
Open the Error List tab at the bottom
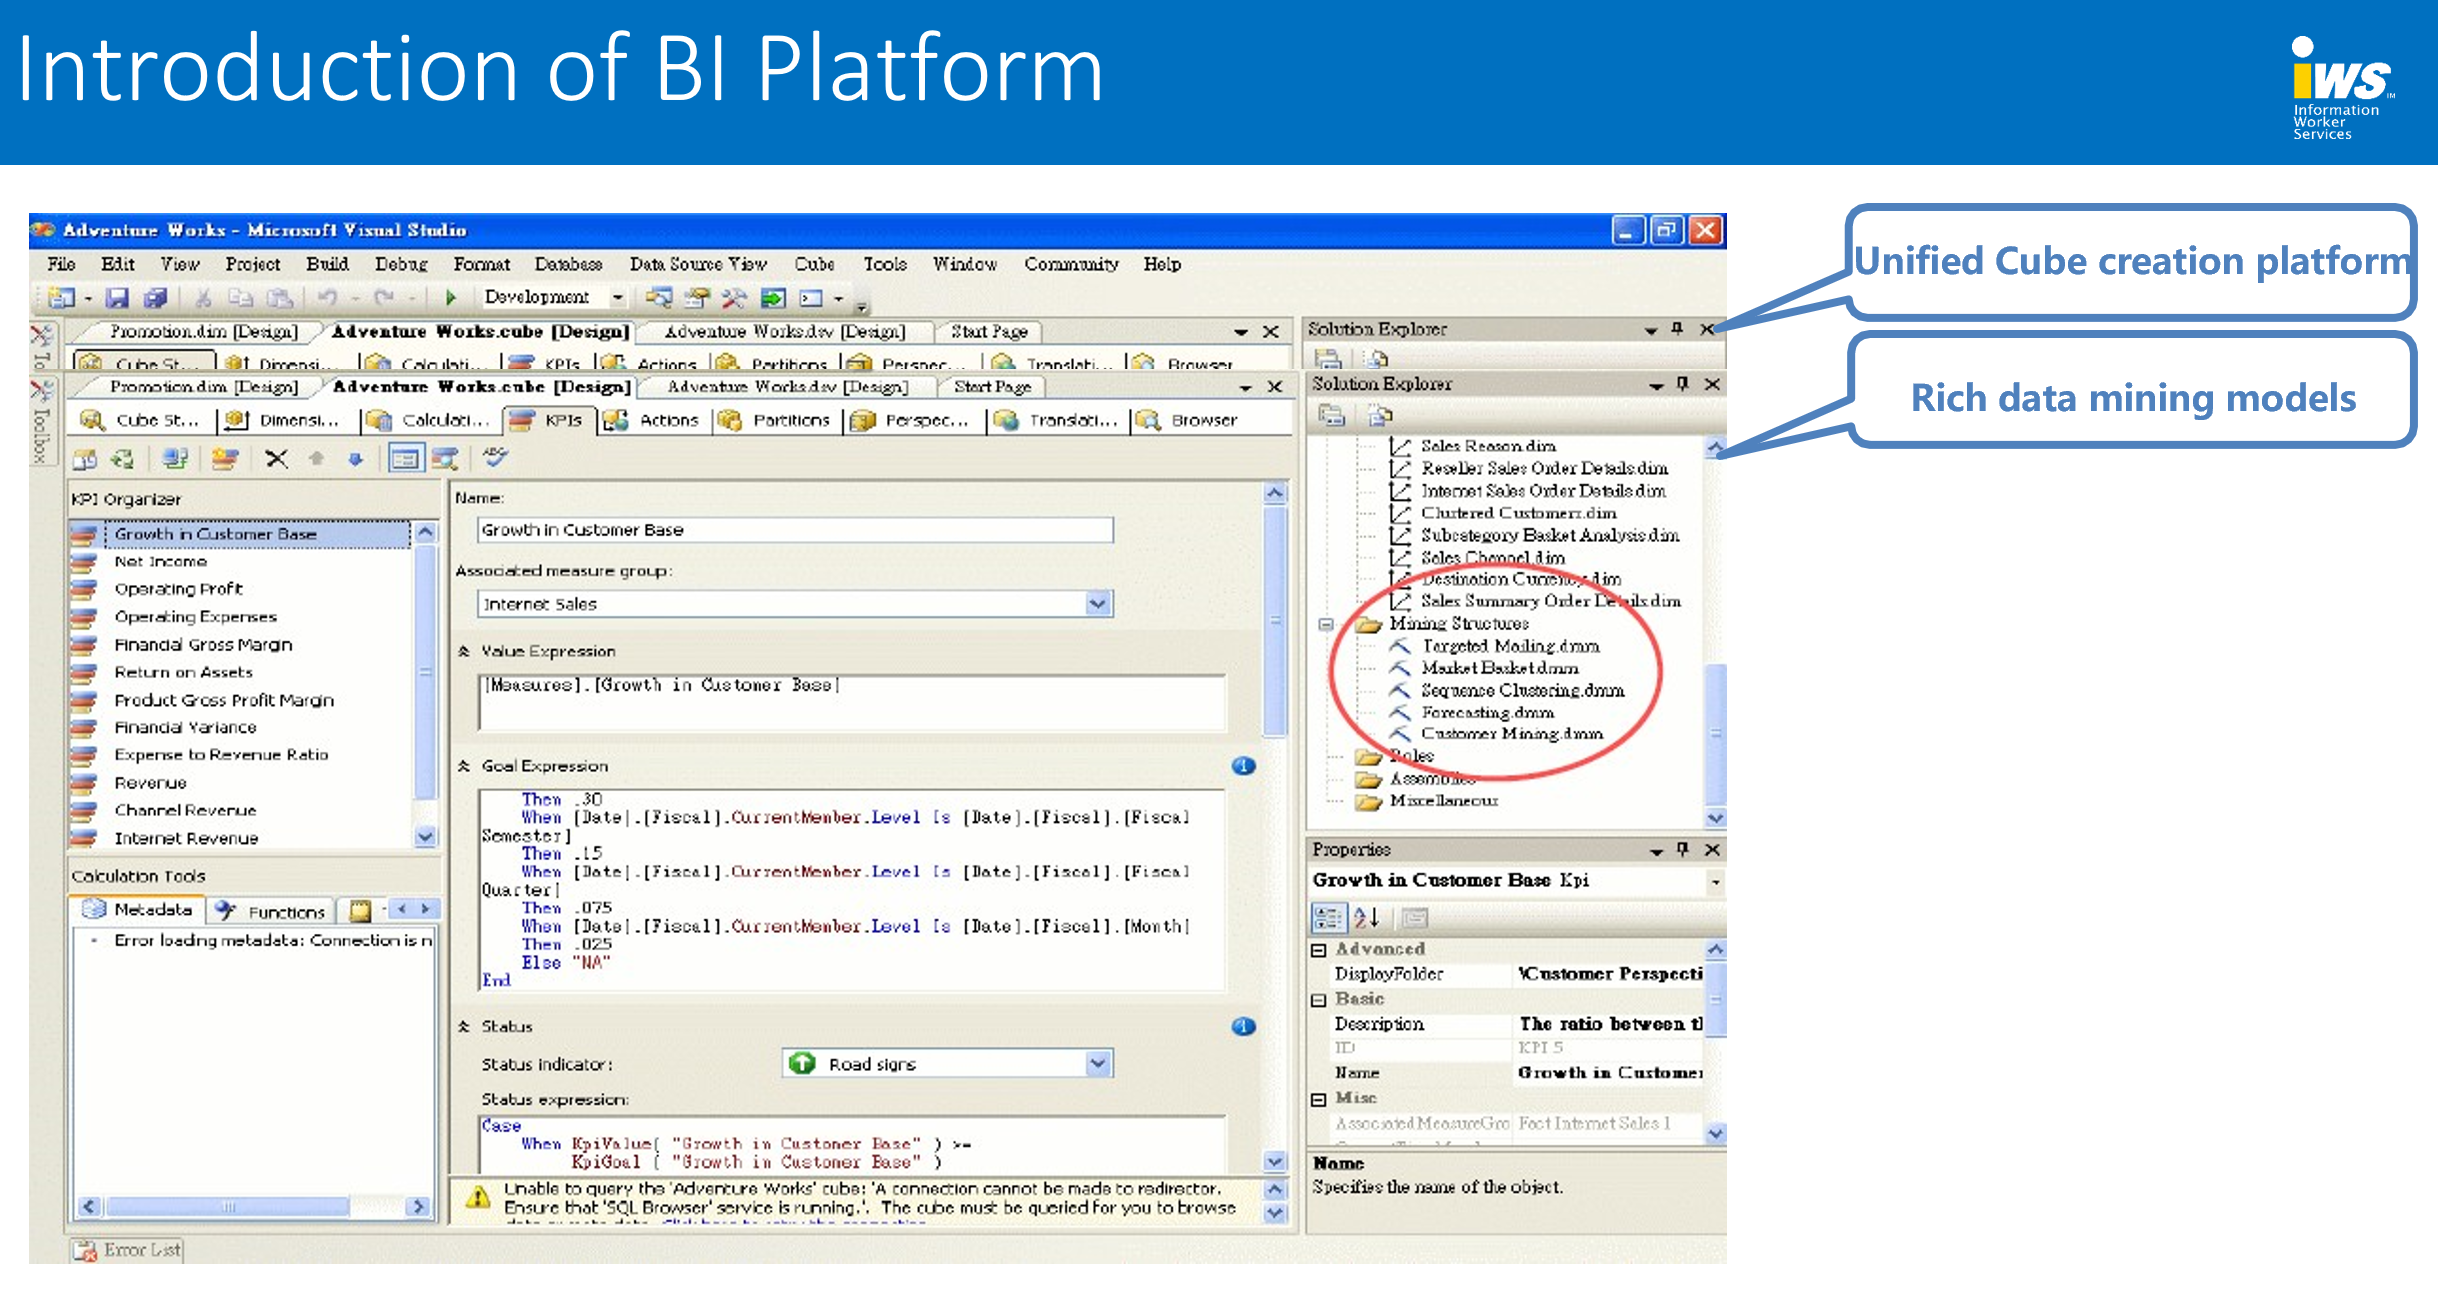(127, 1250)
